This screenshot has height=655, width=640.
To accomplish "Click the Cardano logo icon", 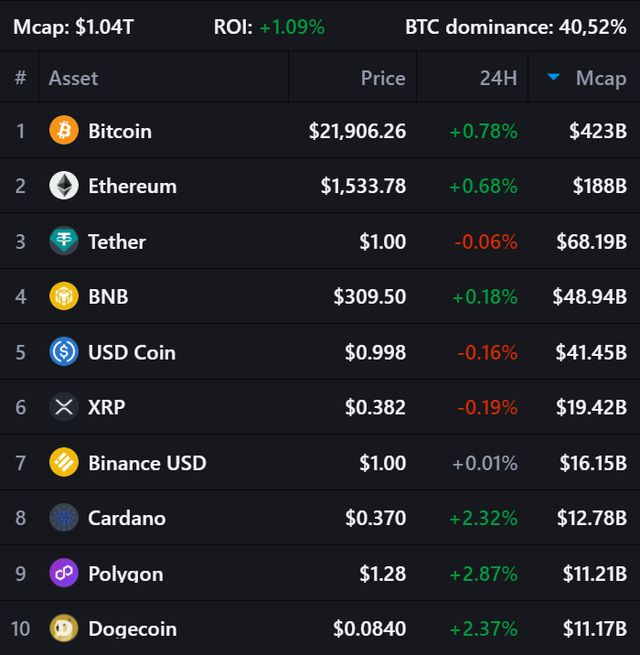I will pos(64,518).
